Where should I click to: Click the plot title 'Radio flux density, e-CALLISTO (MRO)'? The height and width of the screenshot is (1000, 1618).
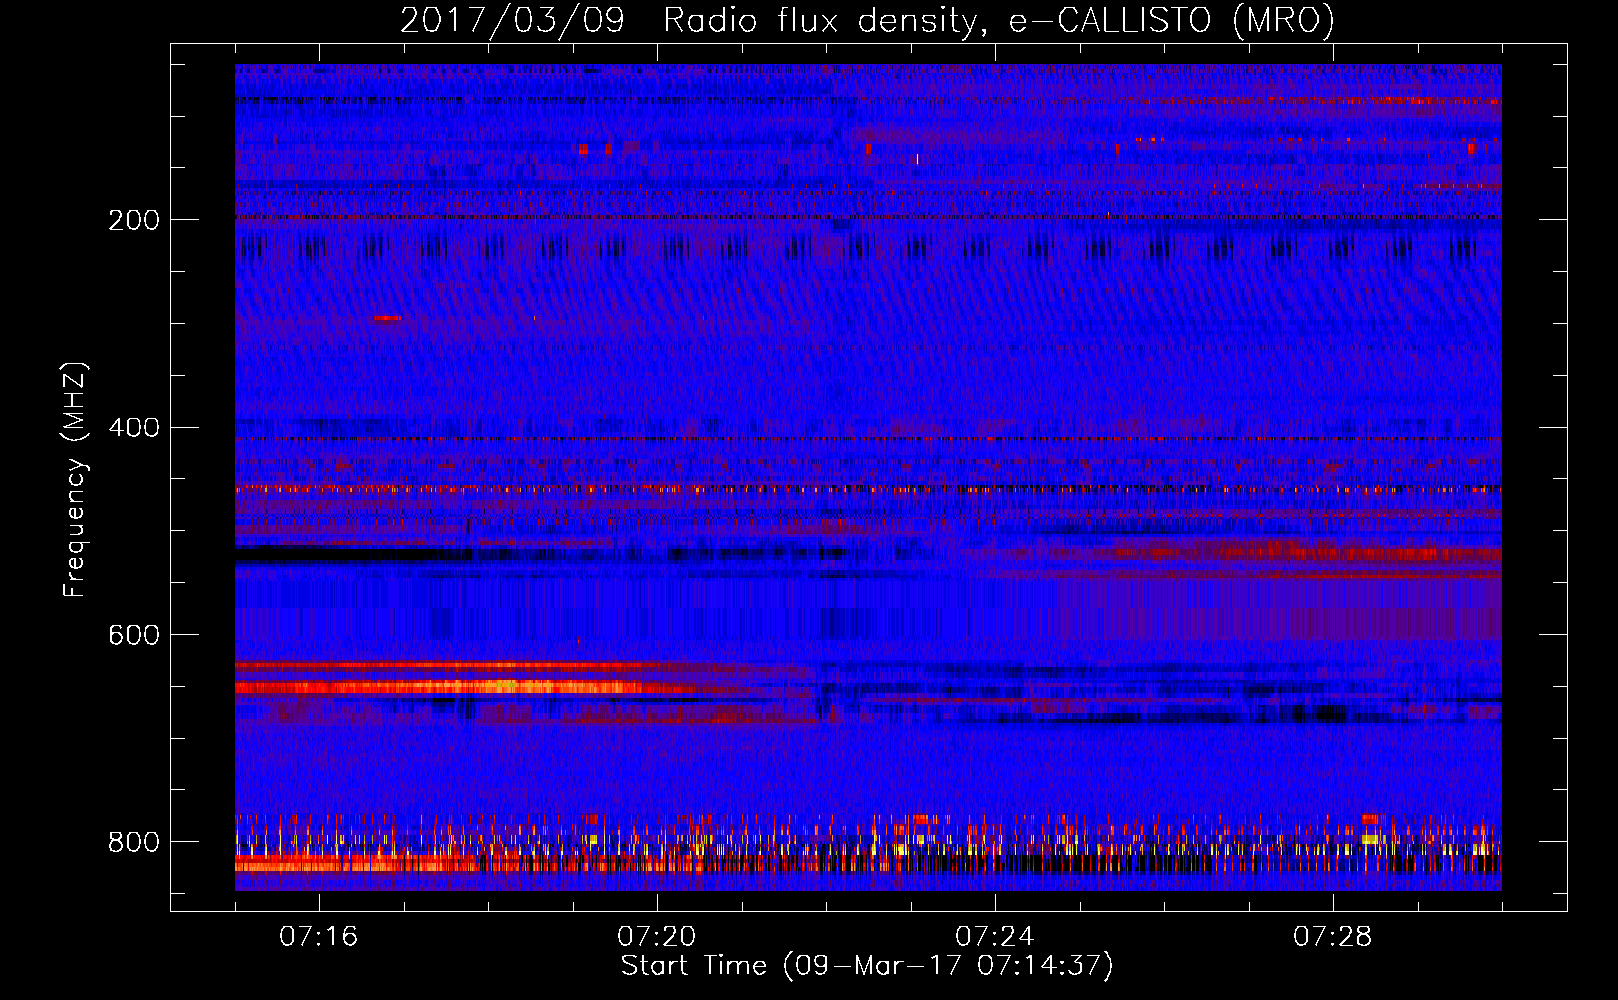999,20
